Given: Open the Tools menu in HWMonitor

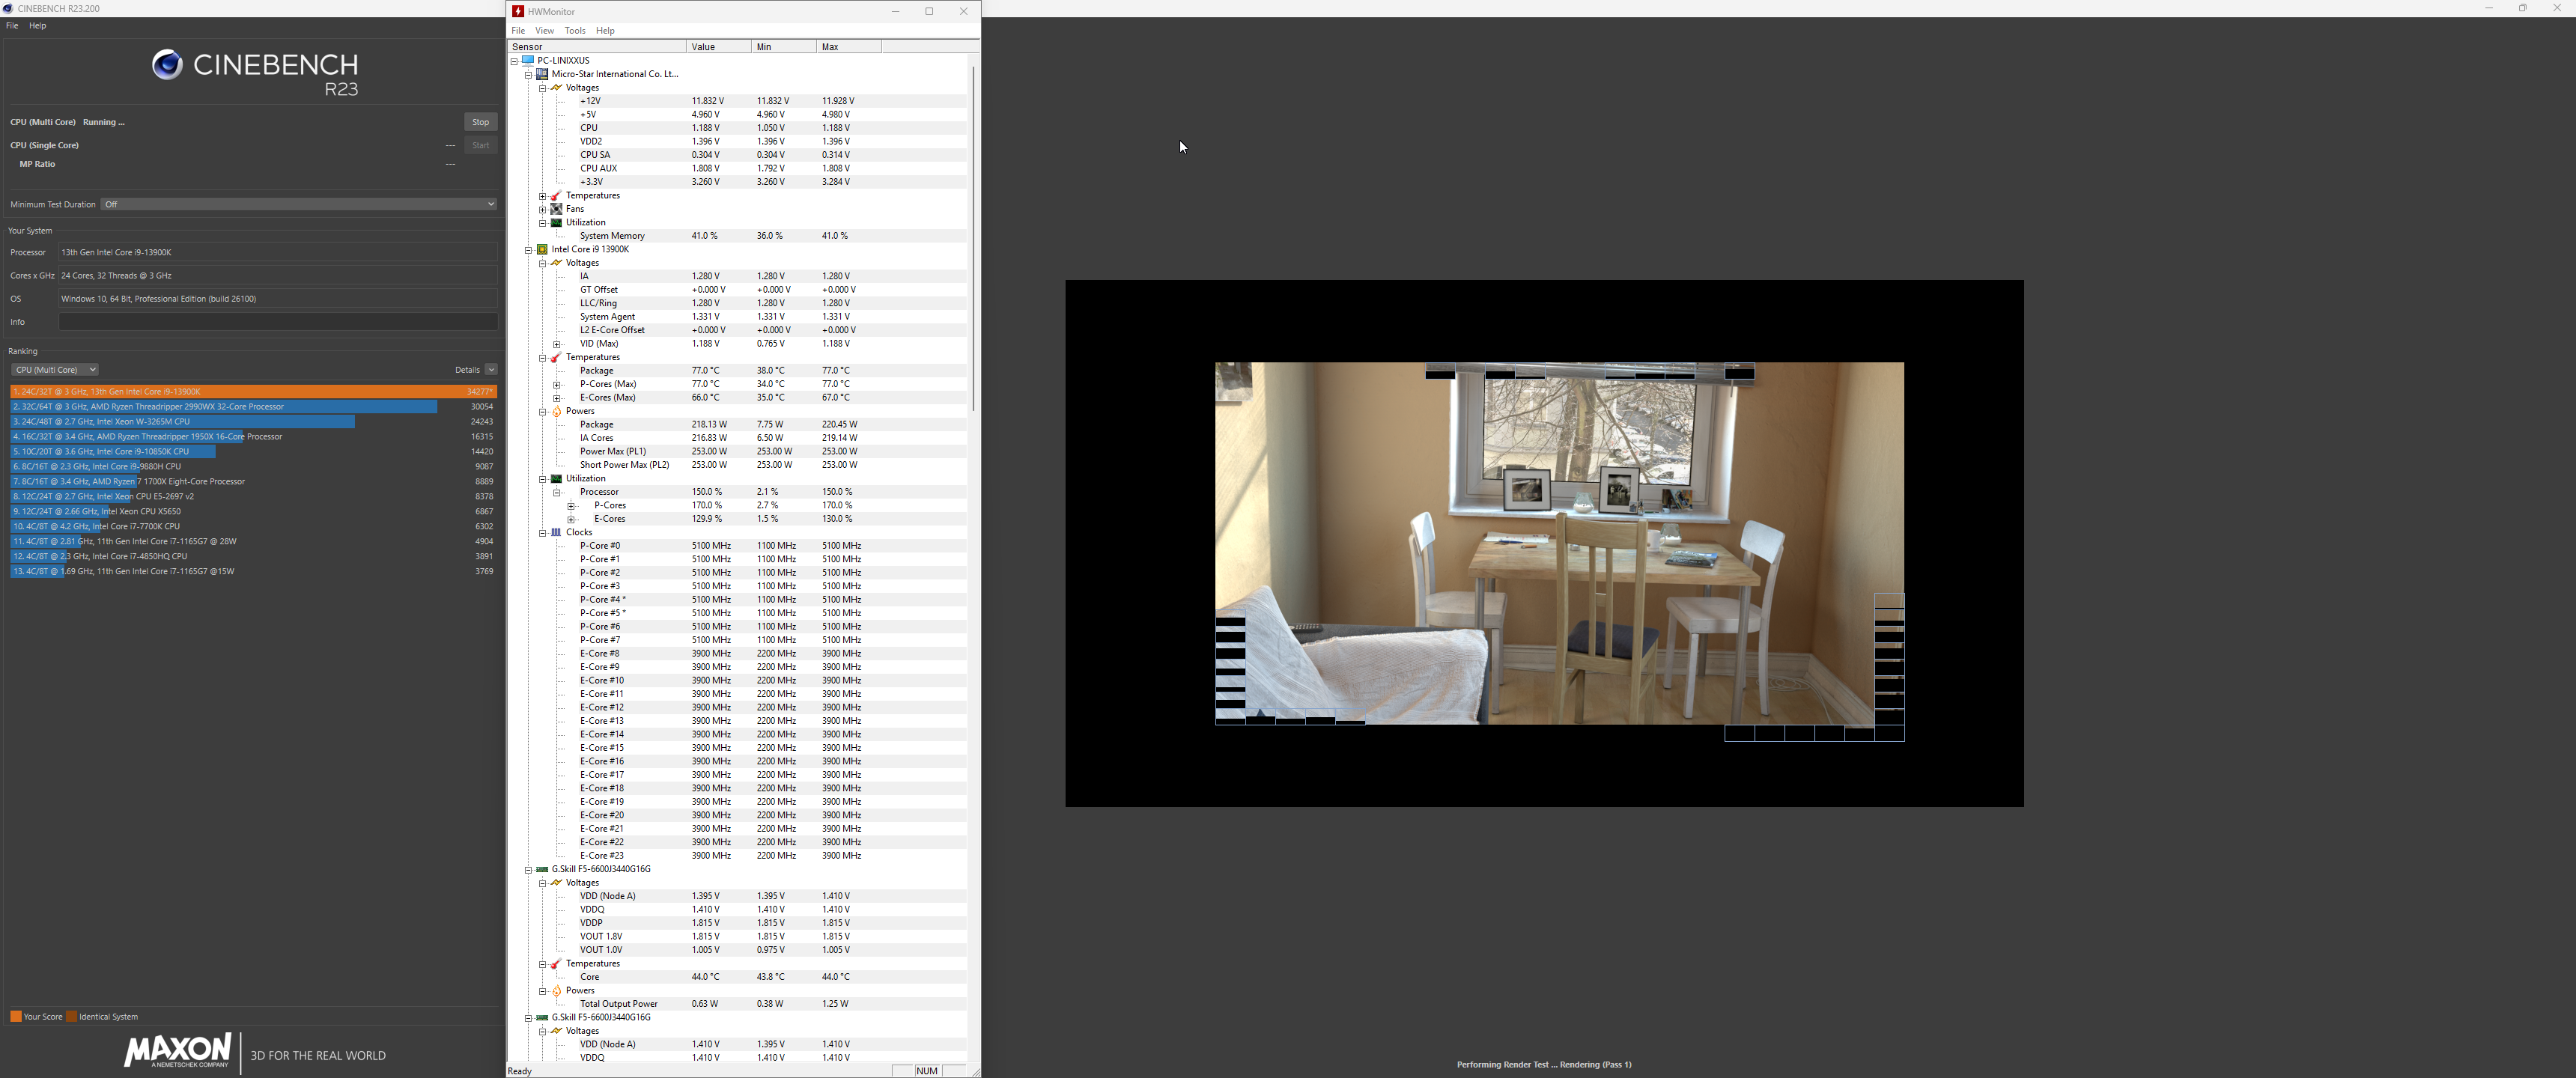Looking at the screenshot, I should [x=574, y=31].
